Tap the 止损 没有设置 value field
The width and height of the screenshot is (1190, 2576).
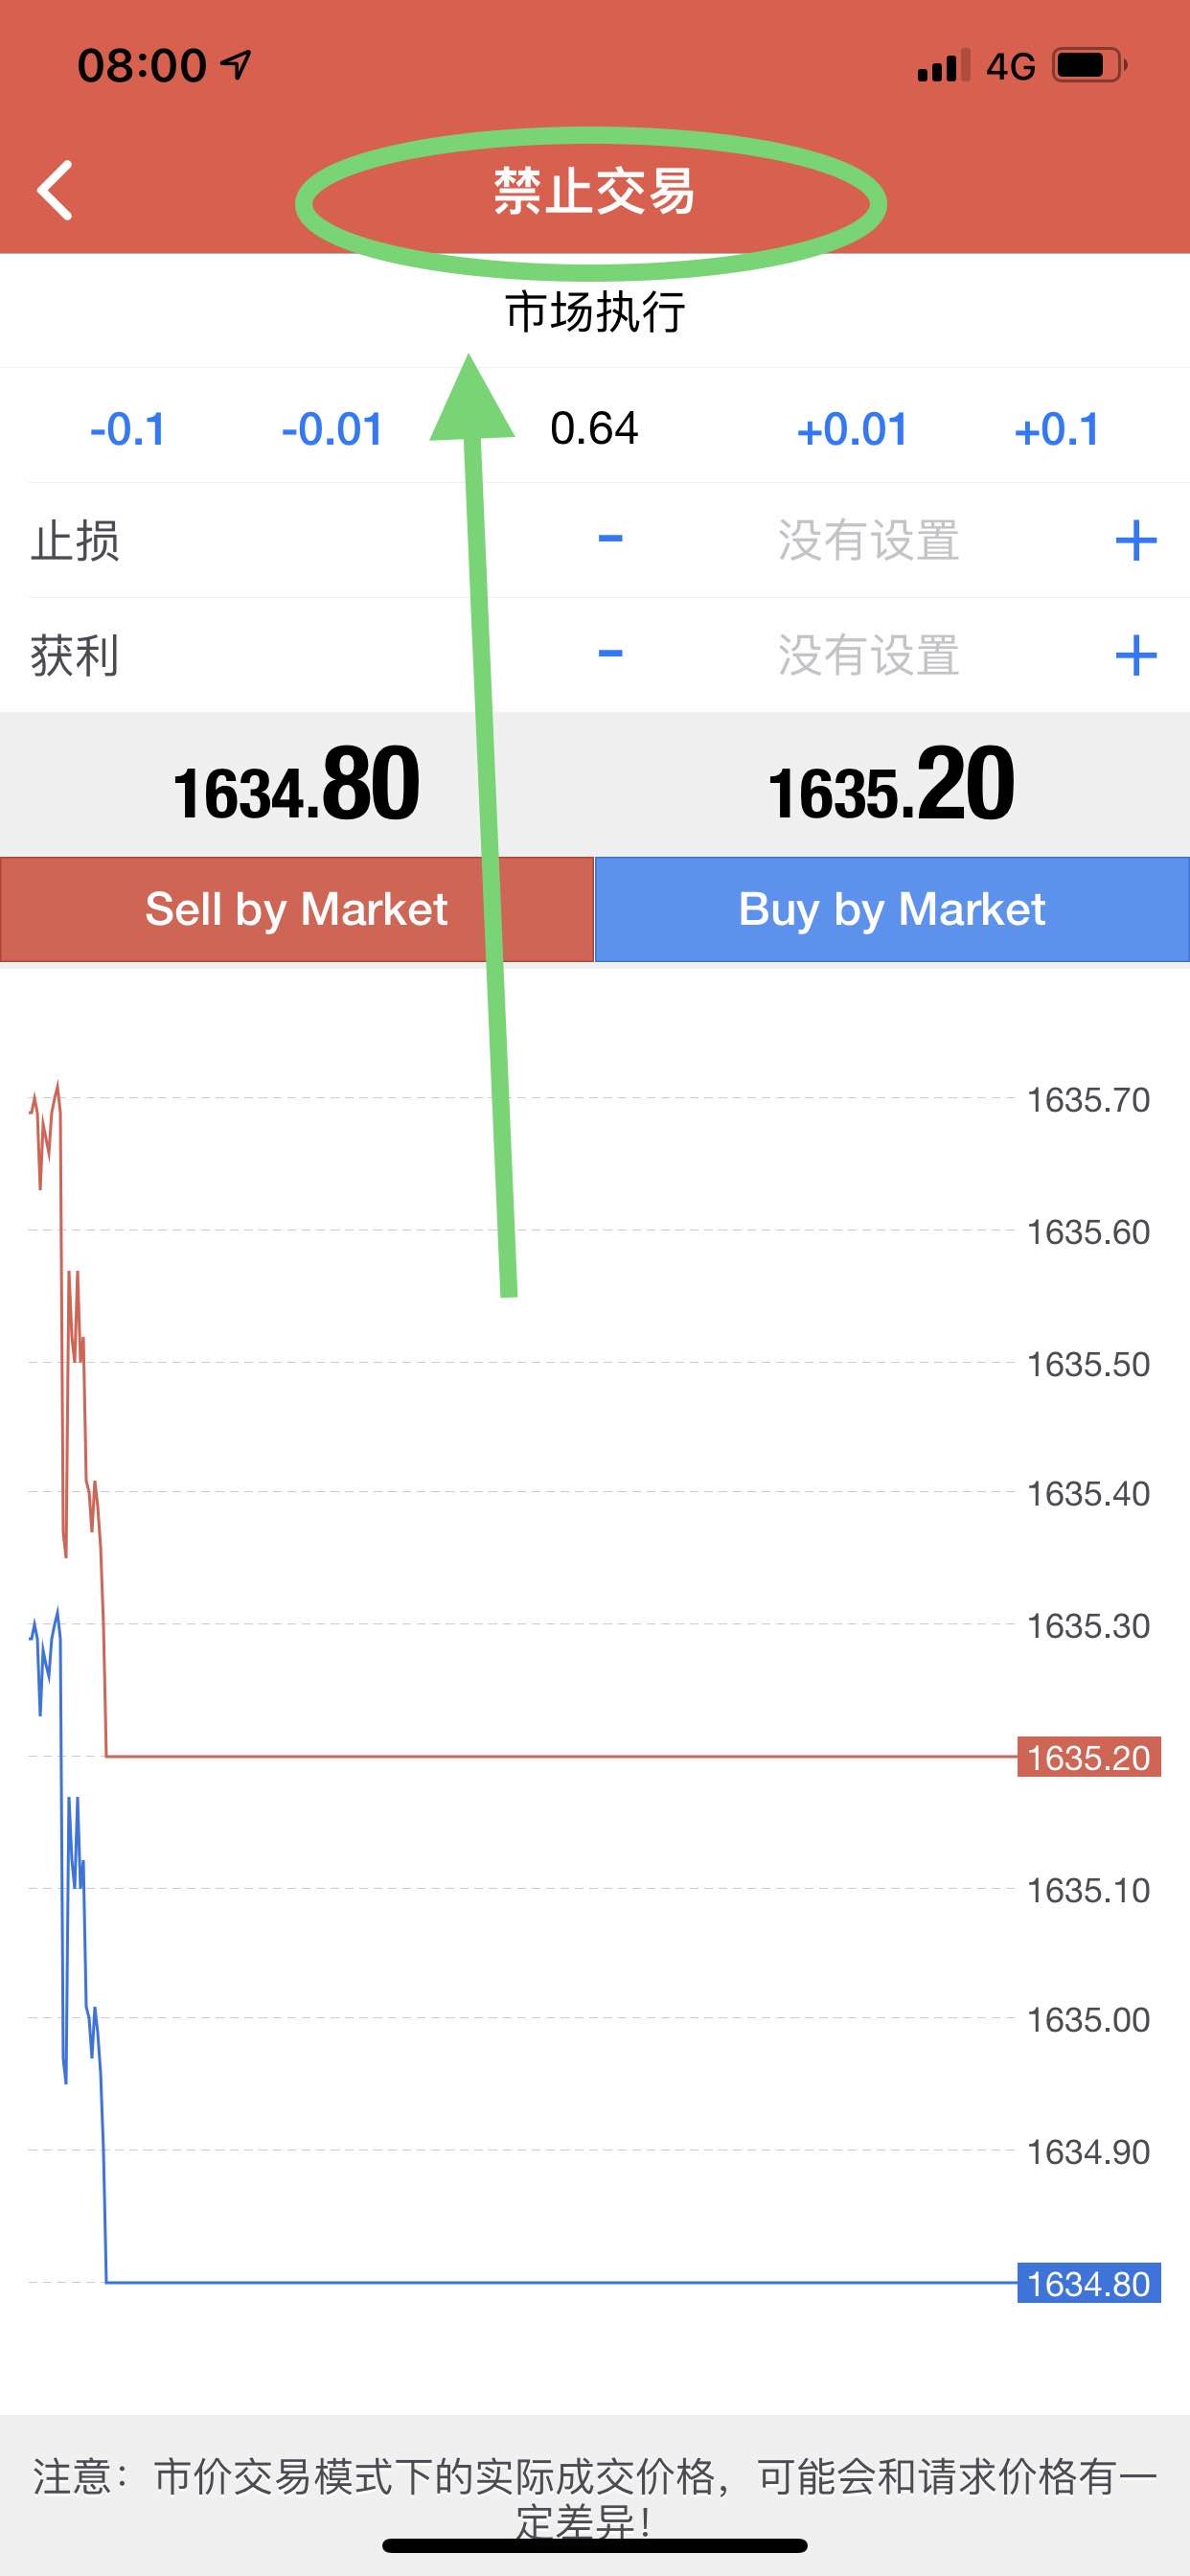869,541
